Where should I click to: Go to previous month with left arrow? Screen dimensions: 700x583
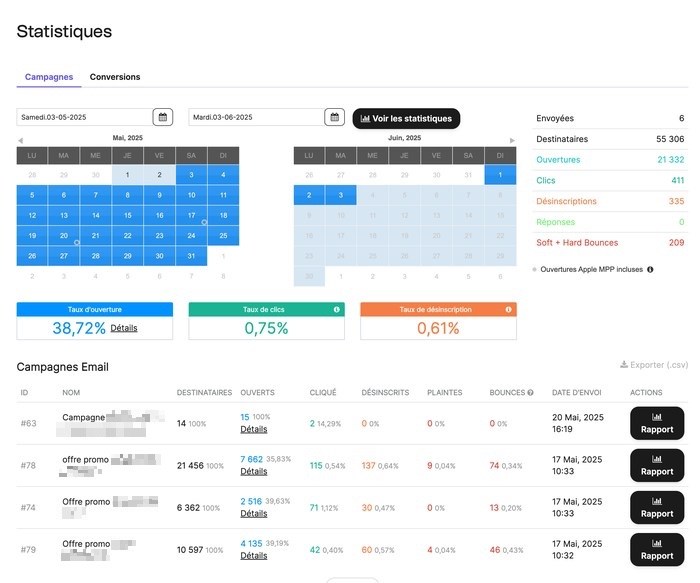21,141
